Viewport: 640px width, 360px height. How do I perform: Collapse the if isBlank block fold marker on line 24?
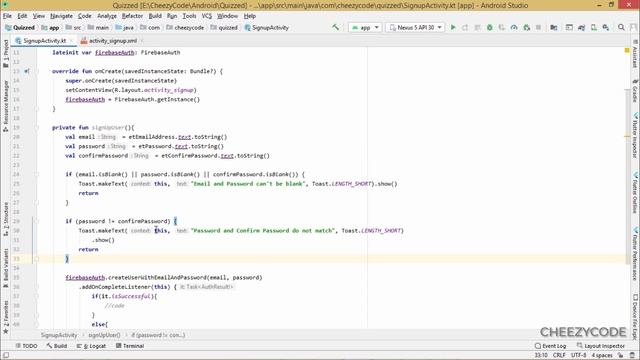pos(36,174)
